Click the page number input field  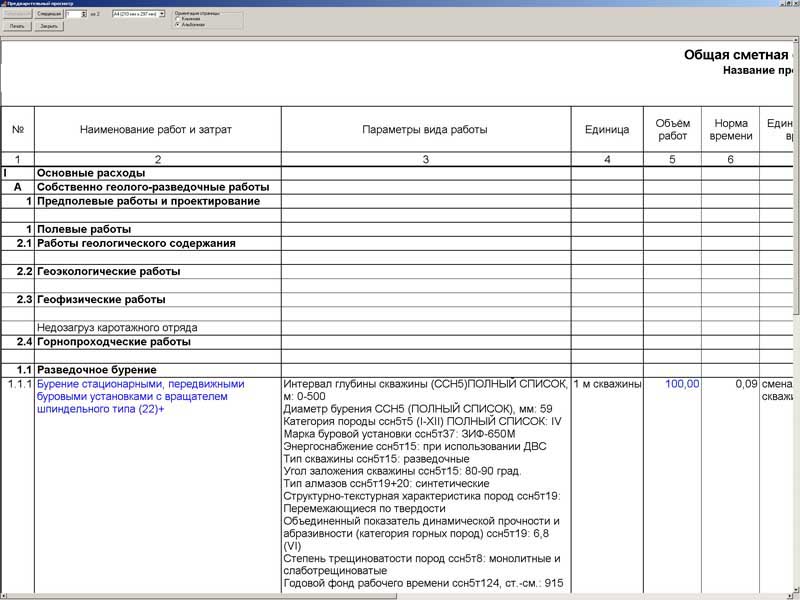coord(73,14)
